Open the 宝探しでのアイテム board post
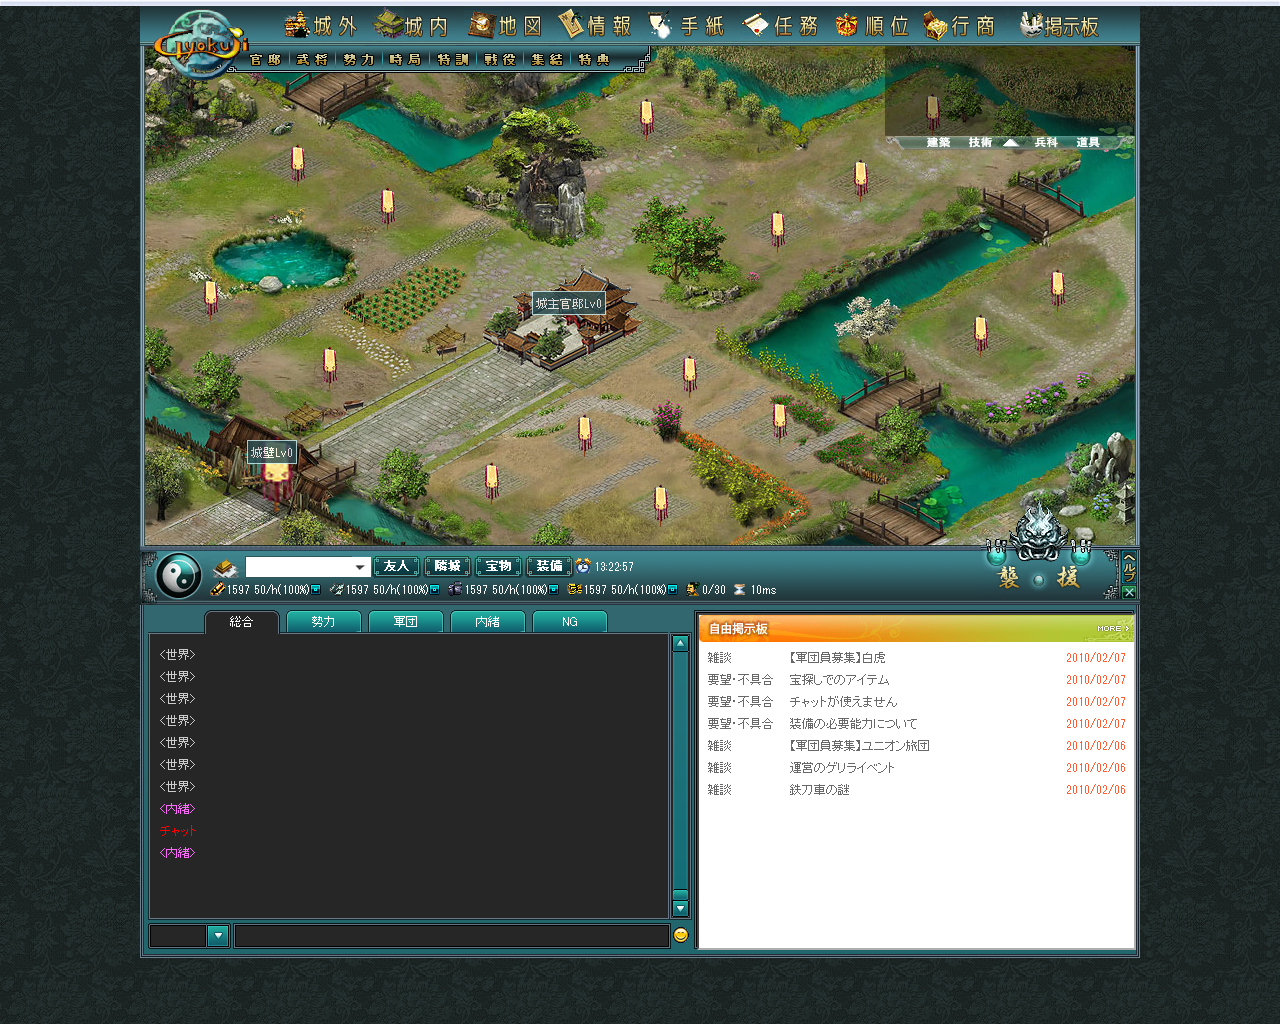 (x=839, y=680)
